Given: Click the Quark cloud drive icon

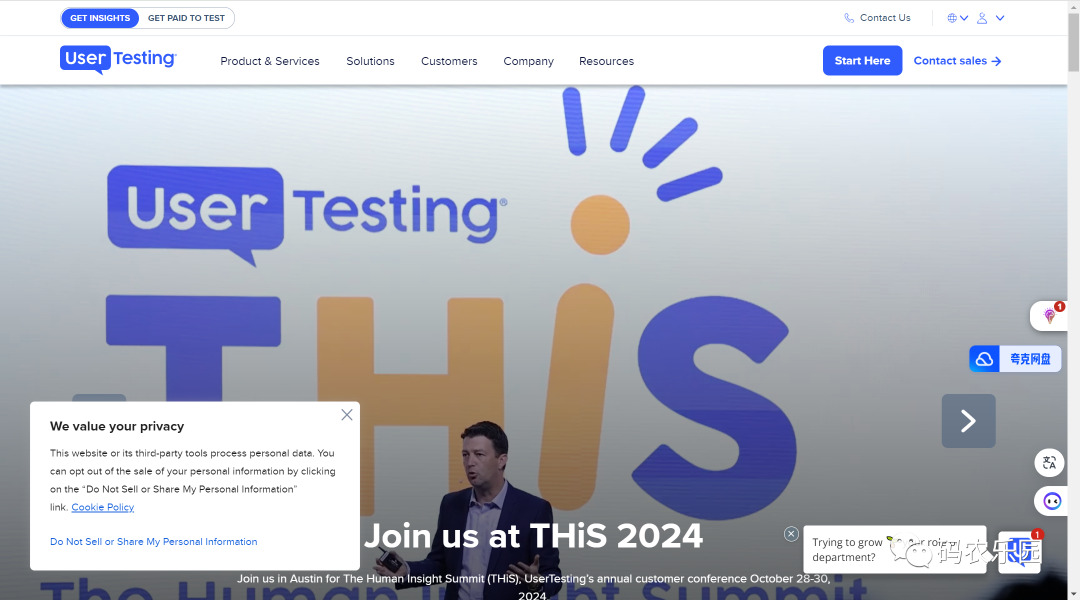Looking at the screenshot, I should pos(984,359).
